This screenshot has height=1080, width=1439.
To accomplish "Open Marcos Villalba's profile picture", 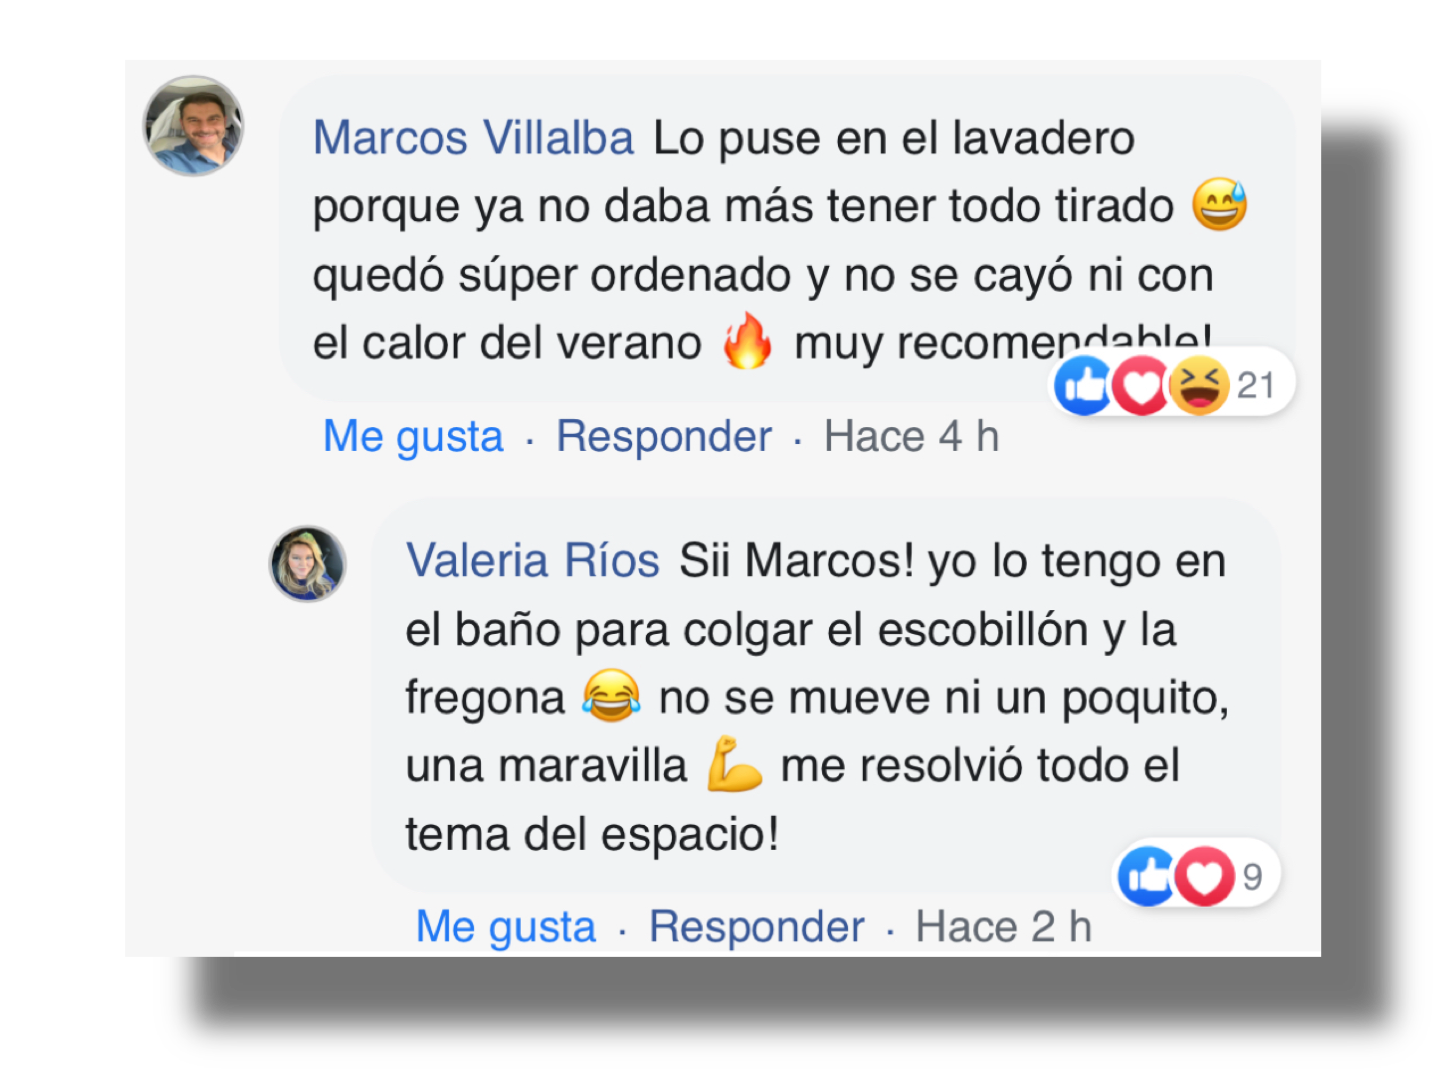I will point(194,126).
